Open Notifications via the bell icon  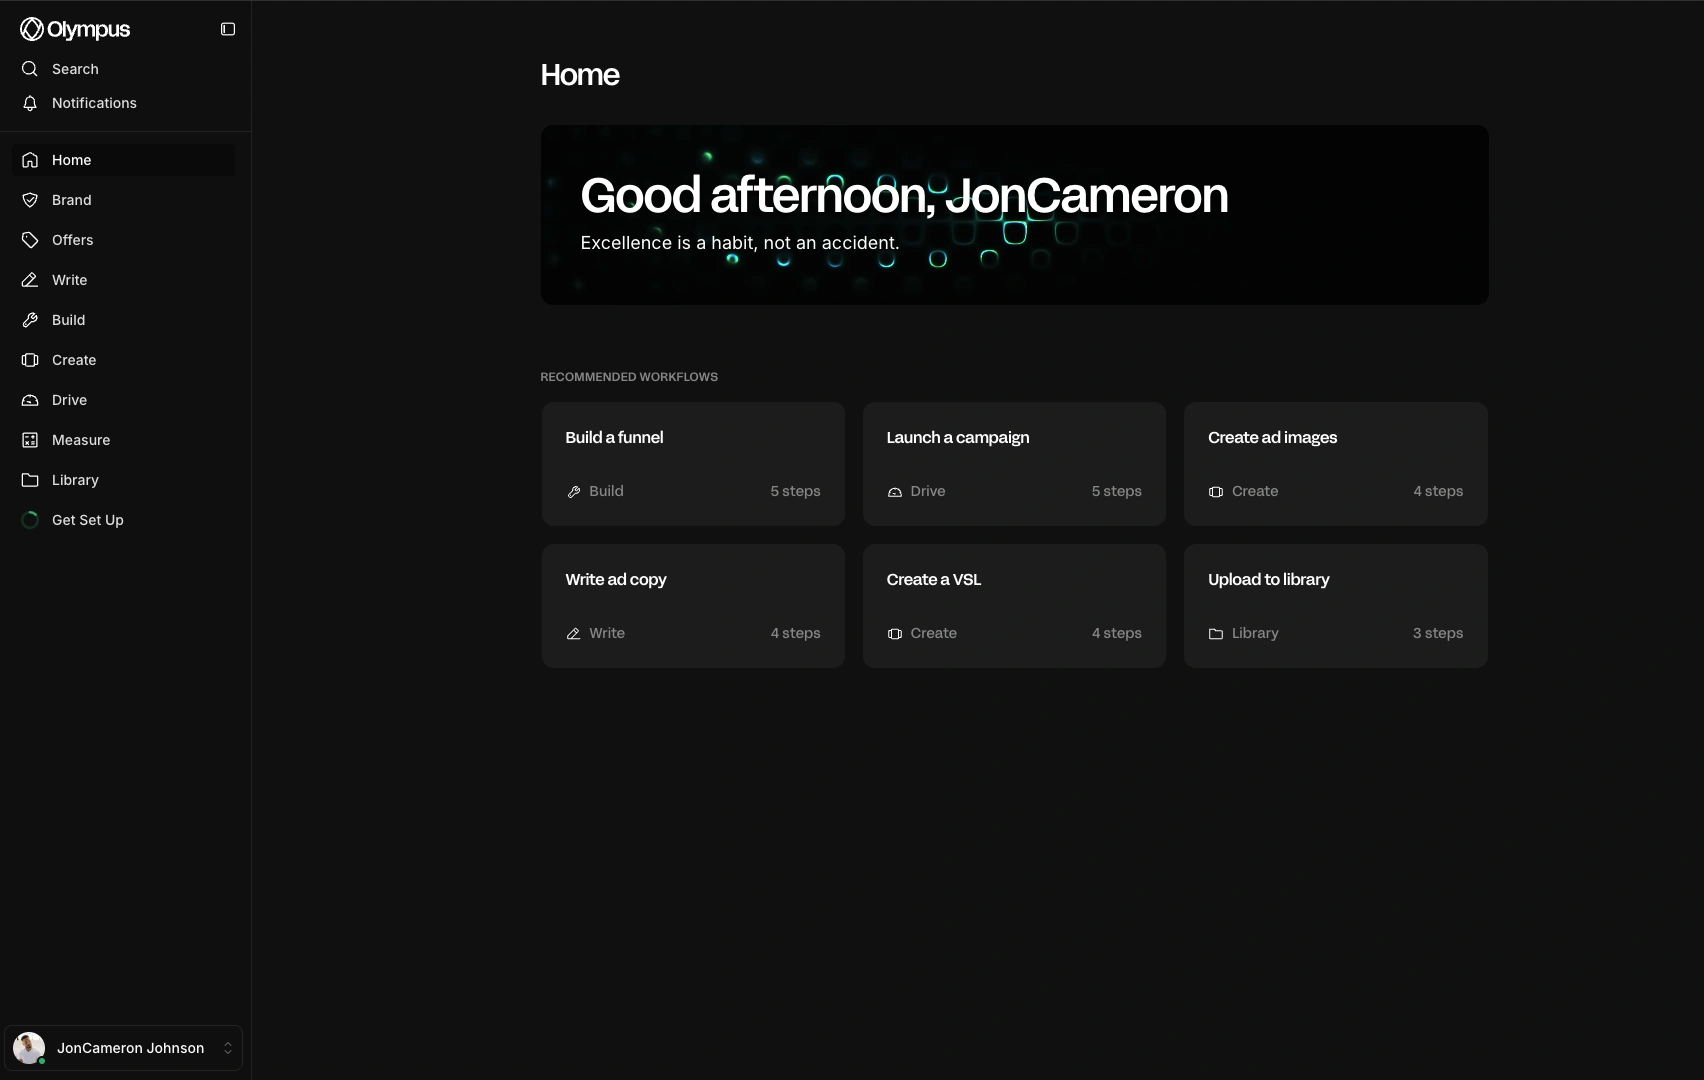point(30,103)
